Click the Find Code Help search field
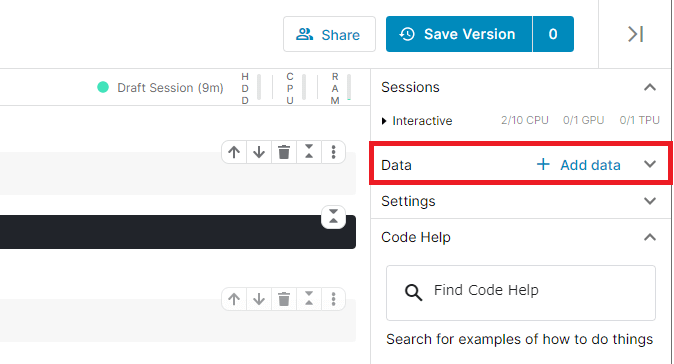 click(521, 293)
